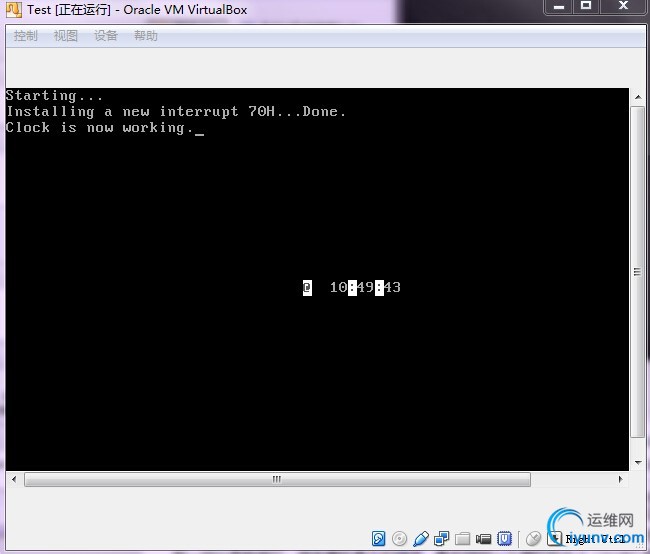Open the 设备 menu

click(x=106, y=36)
